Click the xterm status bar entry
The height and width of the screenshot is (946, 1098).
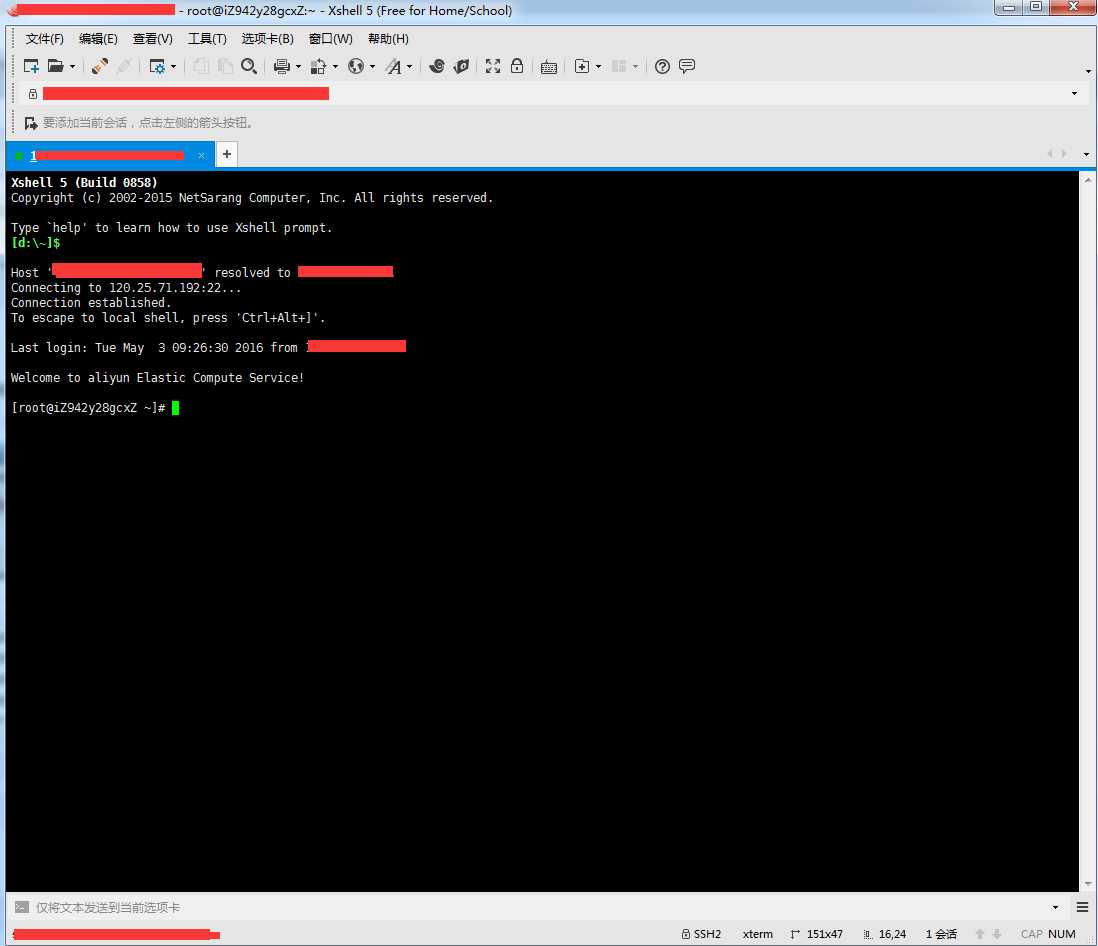[758, 934]
